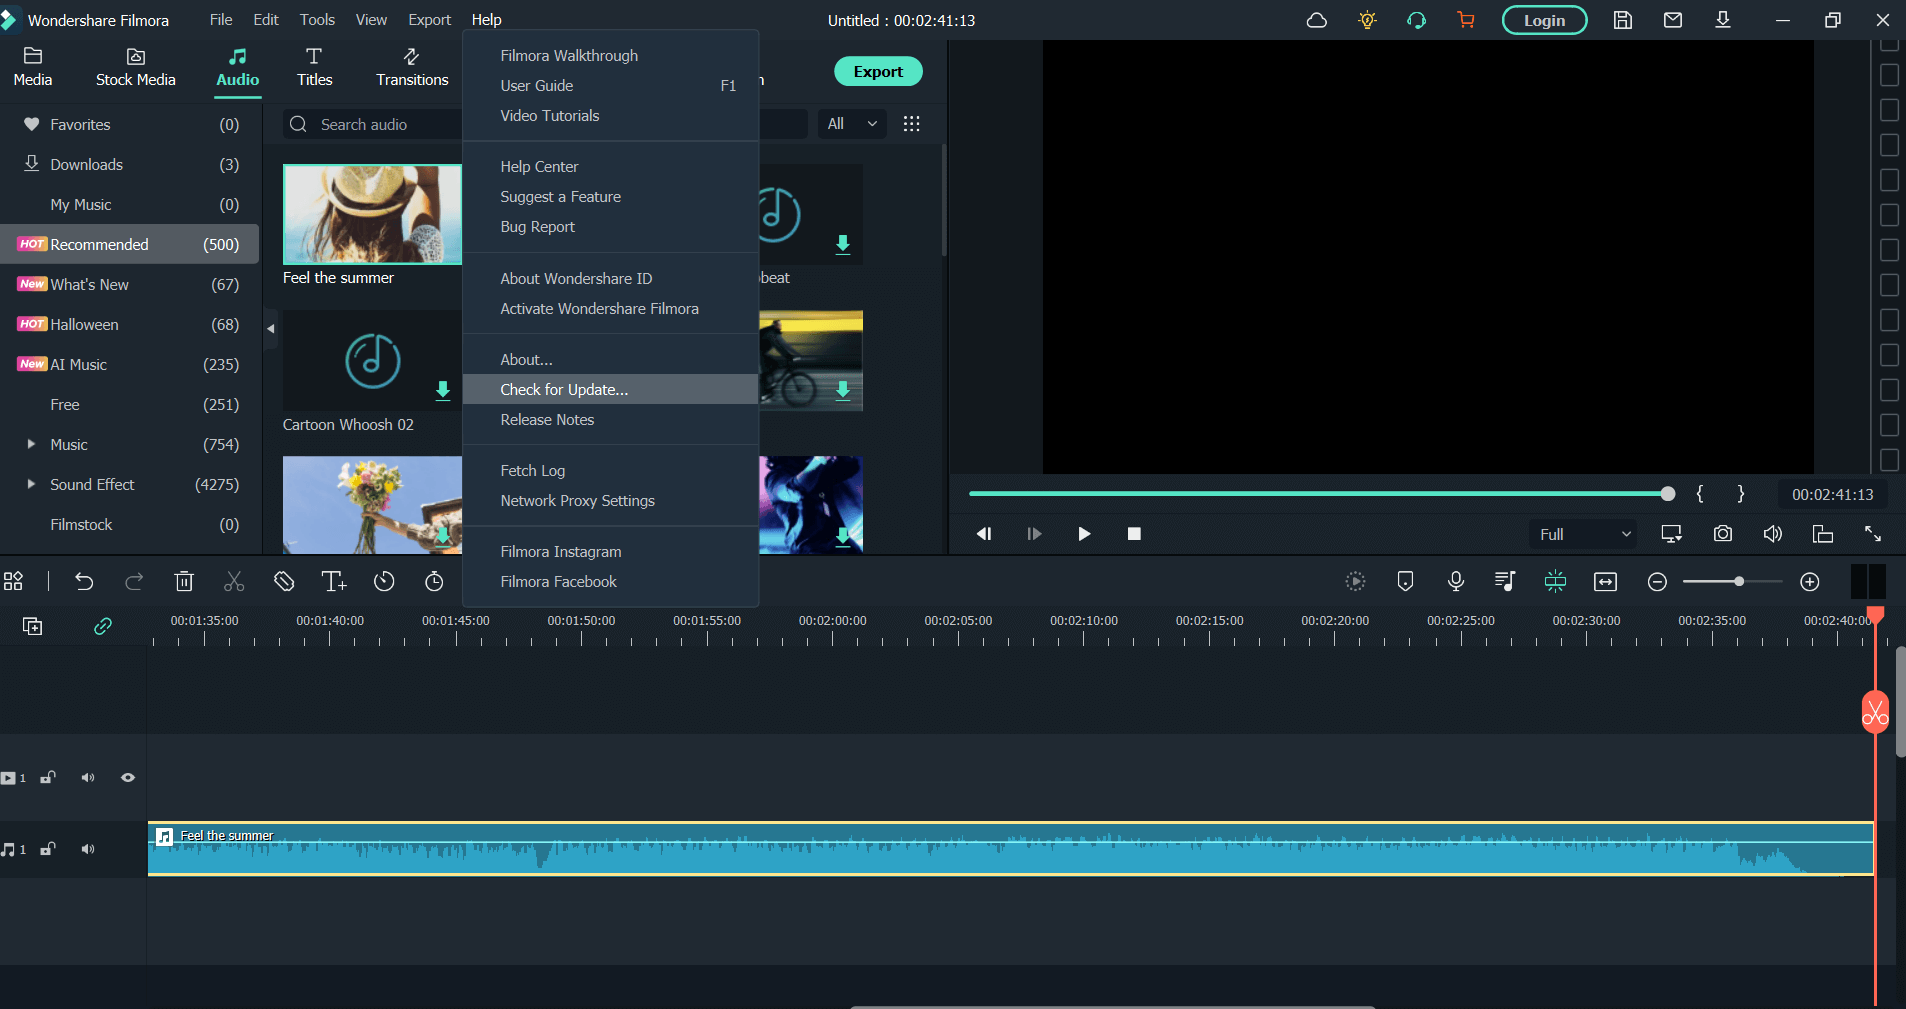Split clip with the scissors icon
This screenshot has height=1009, width=1906.
tap(234, 582)
